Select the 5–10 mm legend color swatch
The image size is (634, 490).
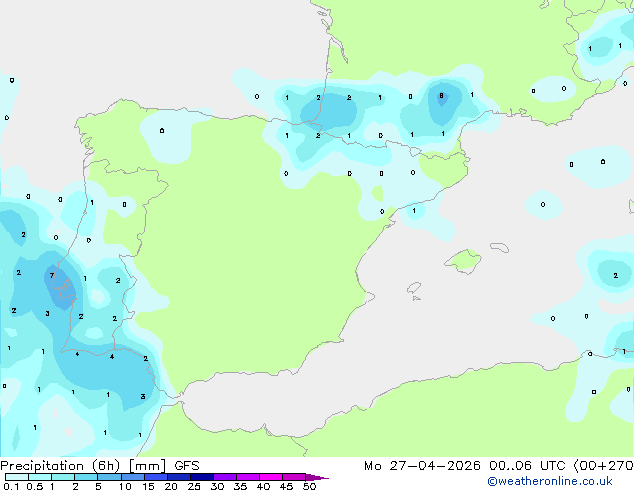[109, 477]
